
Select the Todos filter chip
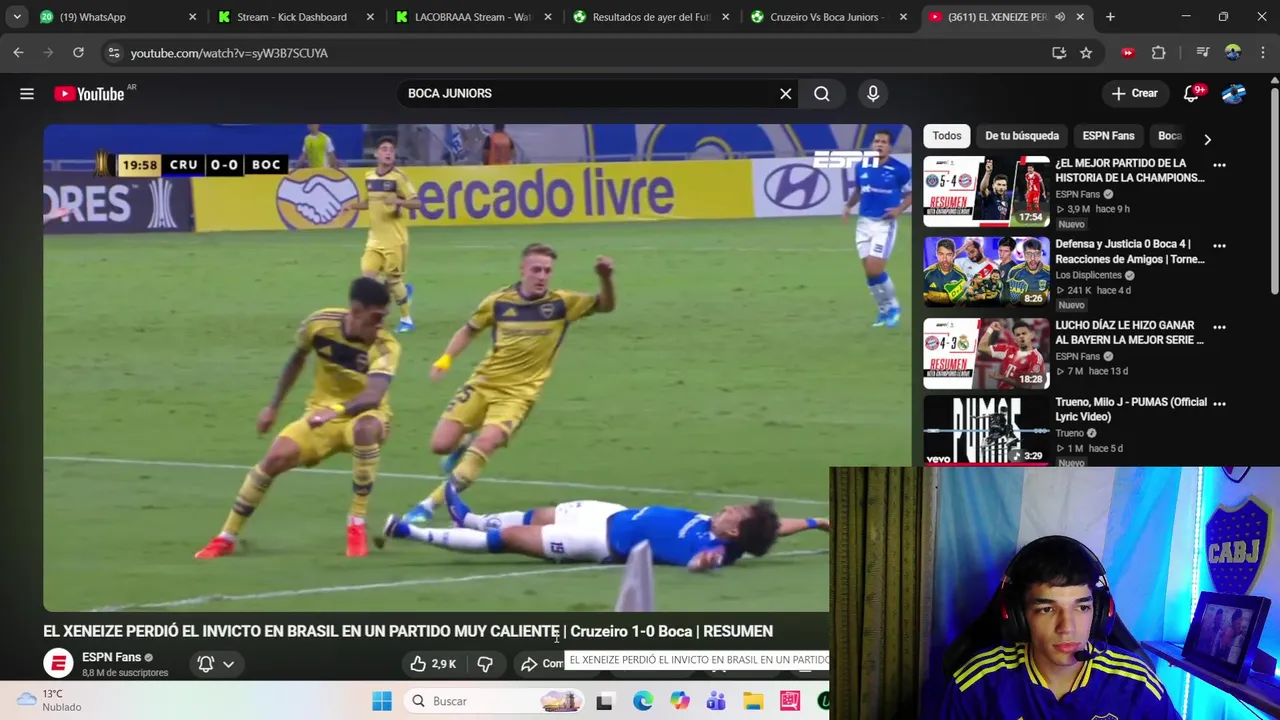tap(947, 136)
